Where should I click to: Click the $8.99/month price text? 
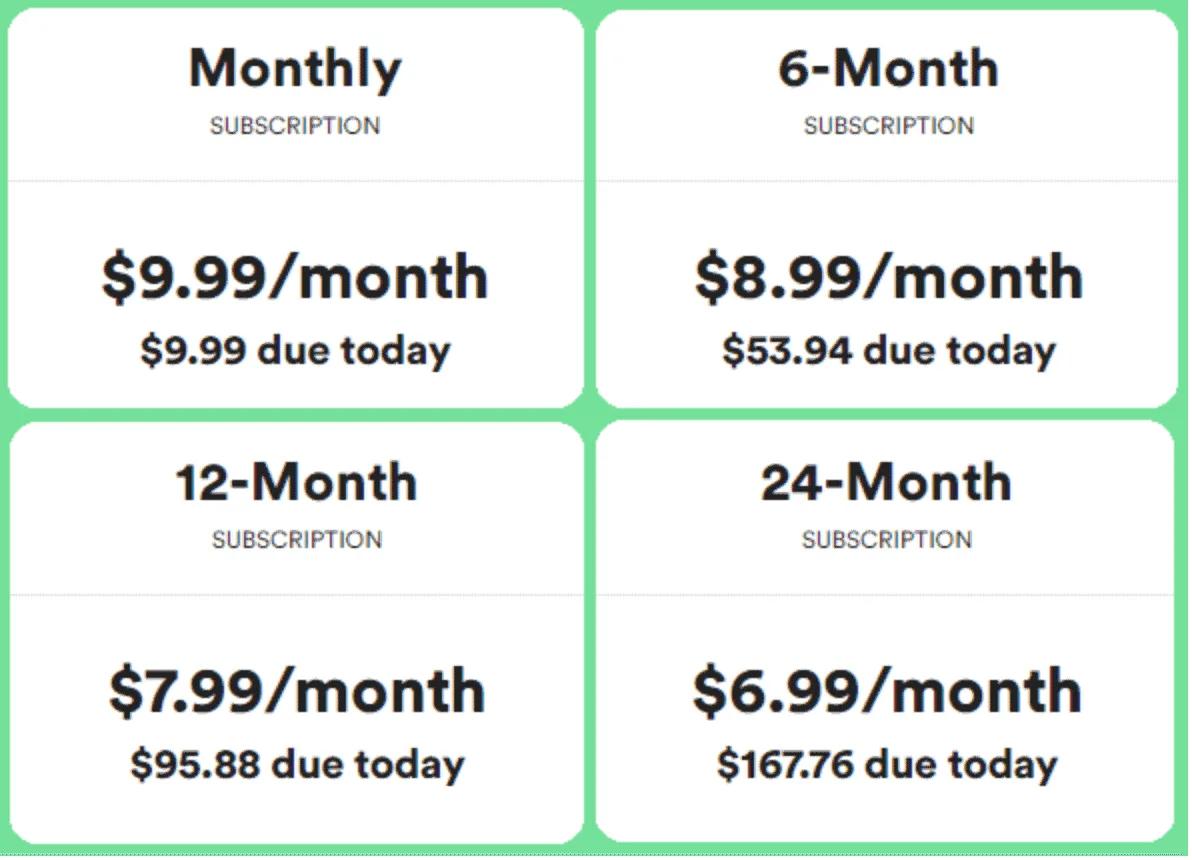tap(888, 278)
